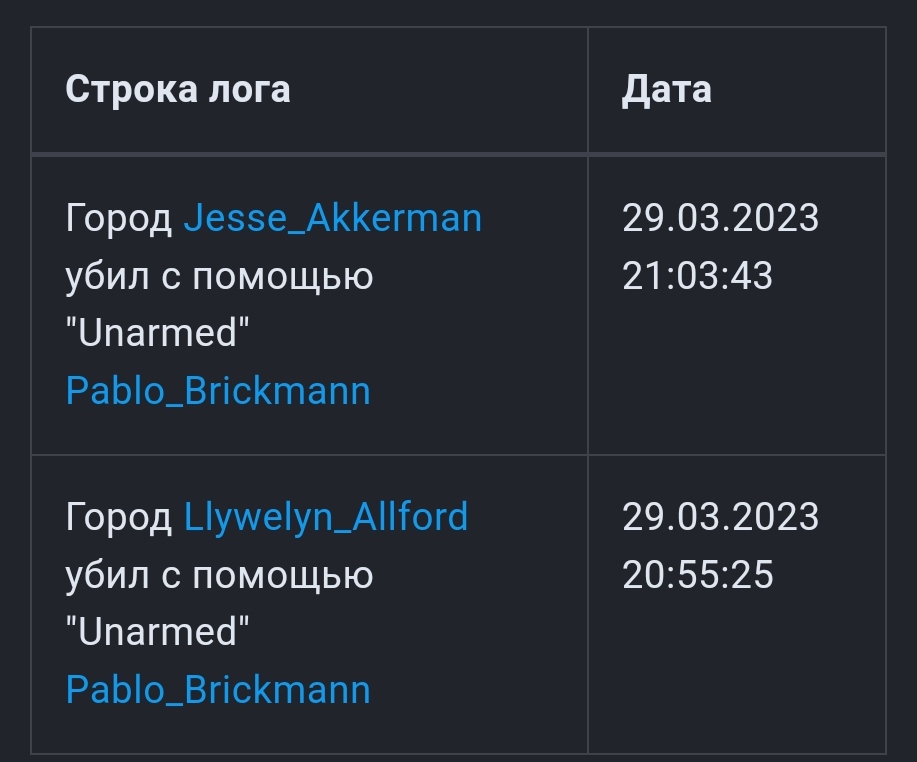Viewport: 917px width, 762px height.
Task: Click the 20:55:25 timestamp
Action: (697, 575)
